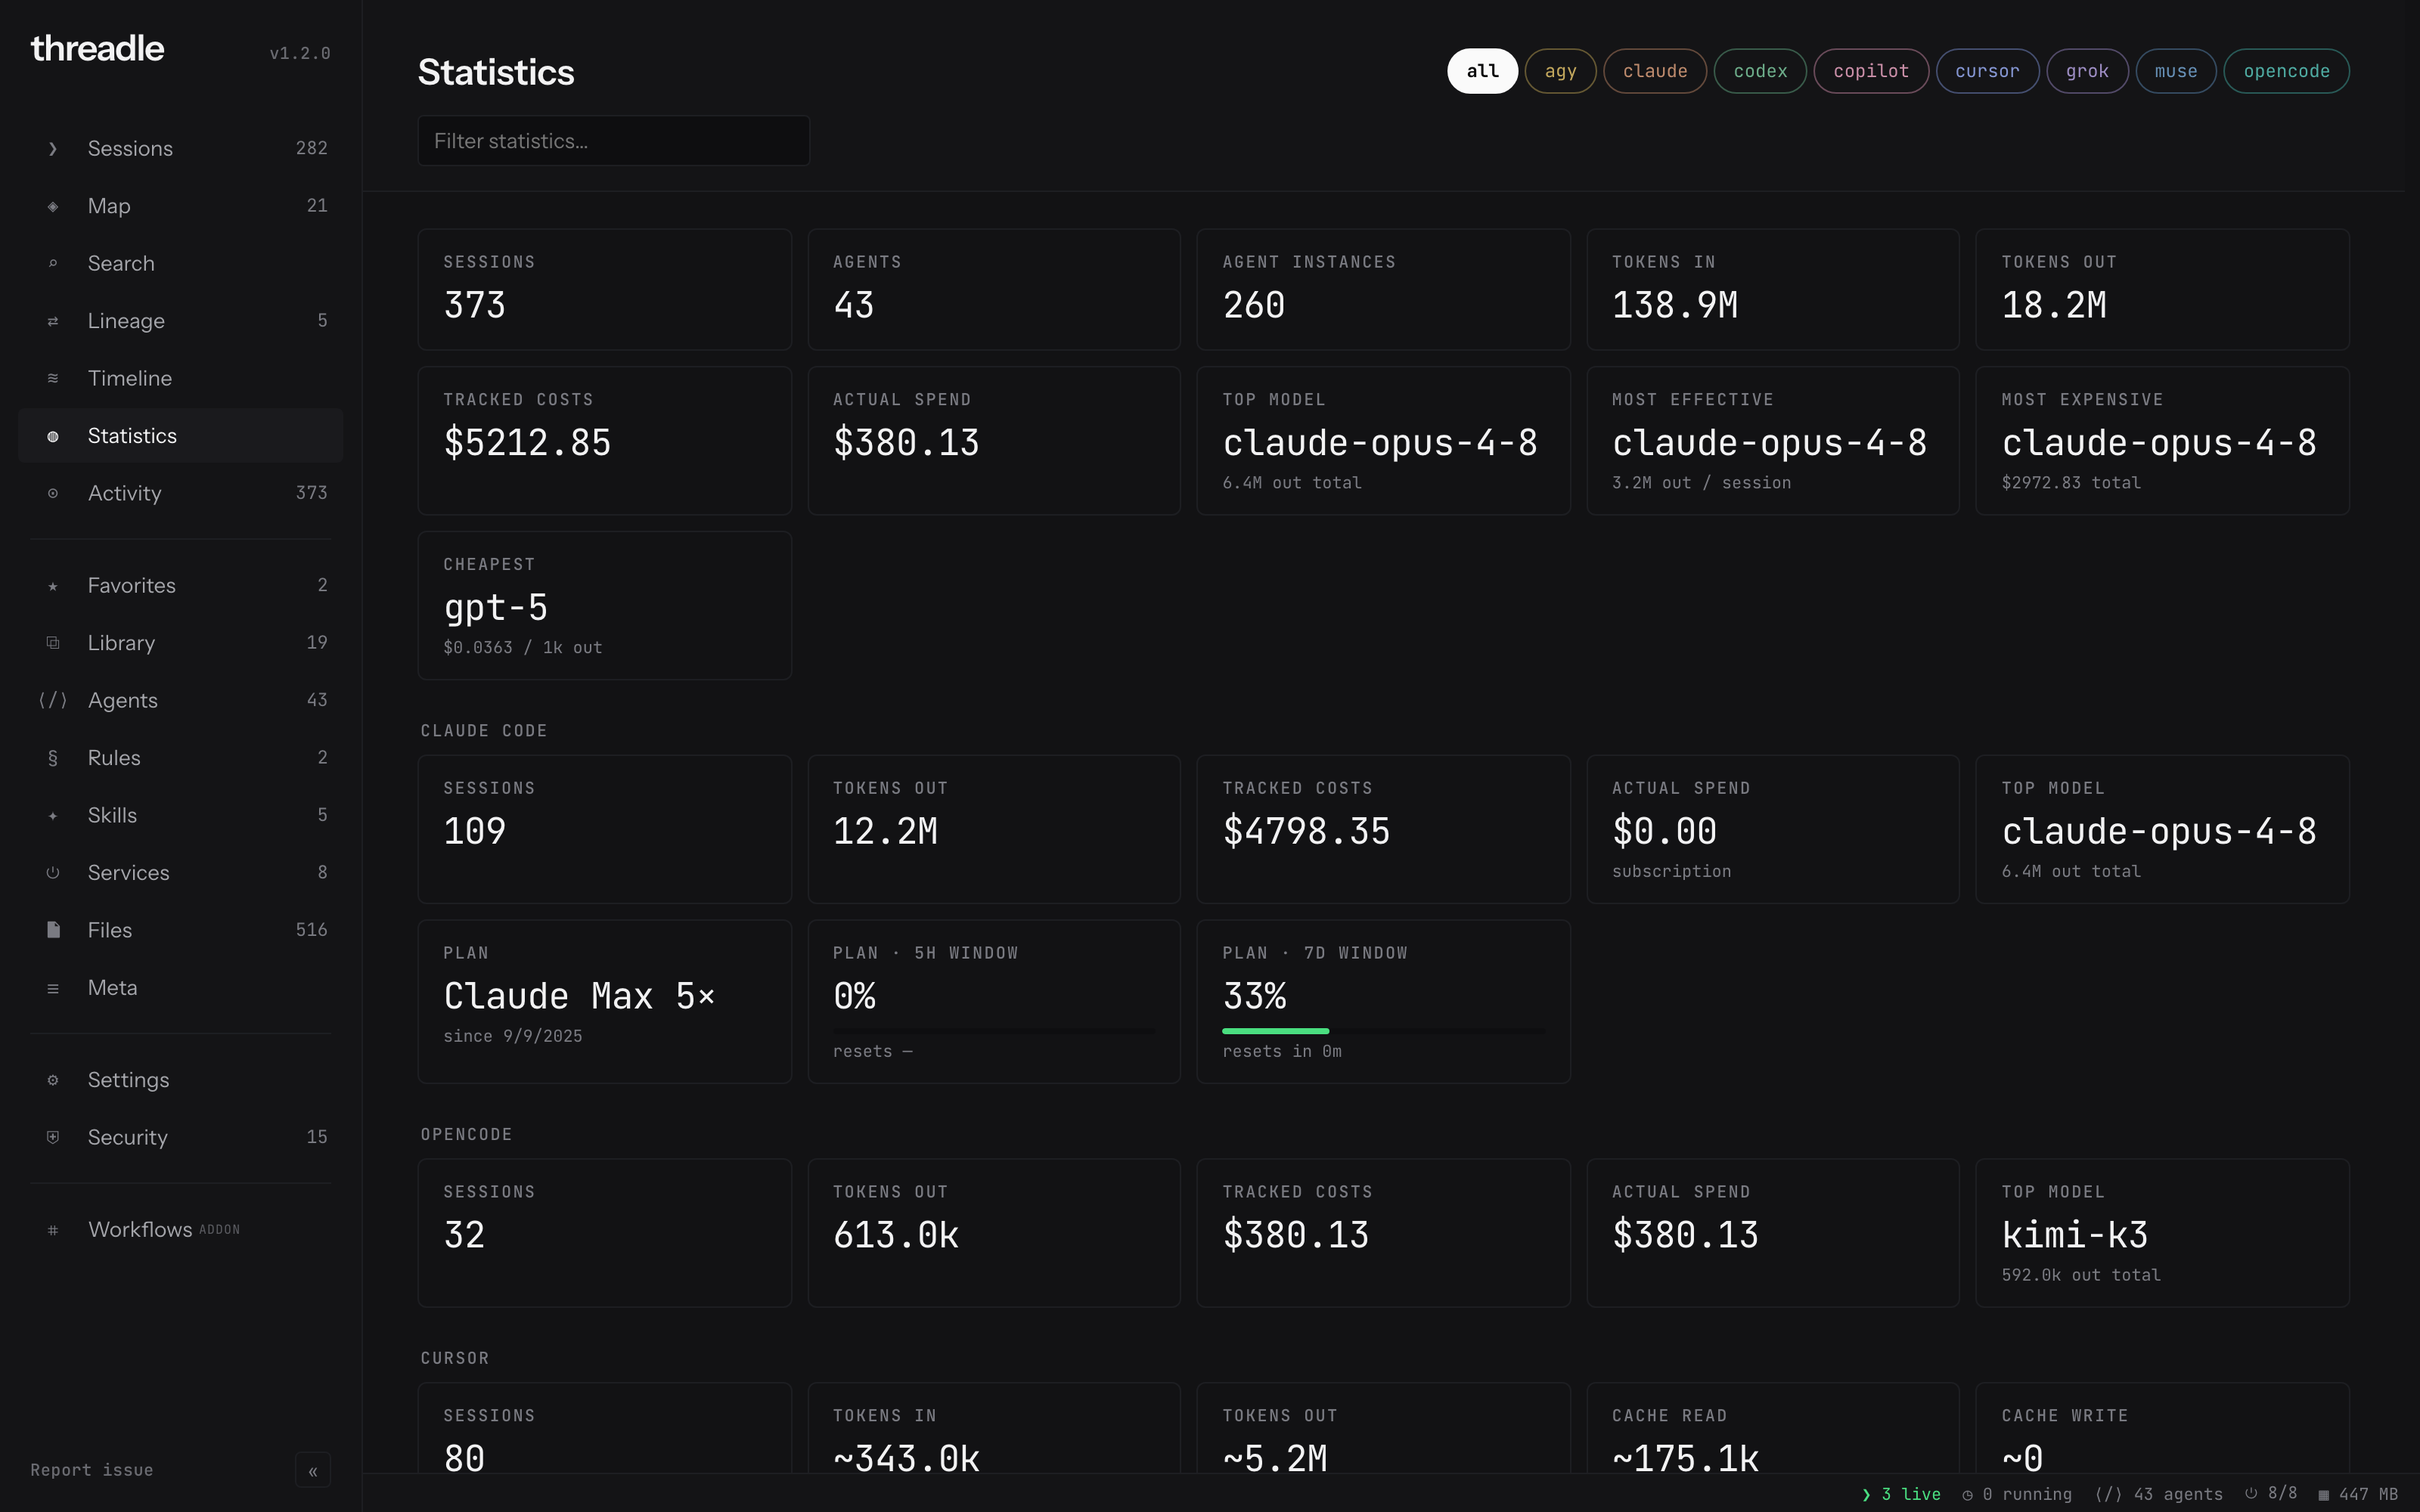The width and height of the screenshot is (2420, 1512).
Task: Open the Statistics page in sidebar
Action: point(181,436)
